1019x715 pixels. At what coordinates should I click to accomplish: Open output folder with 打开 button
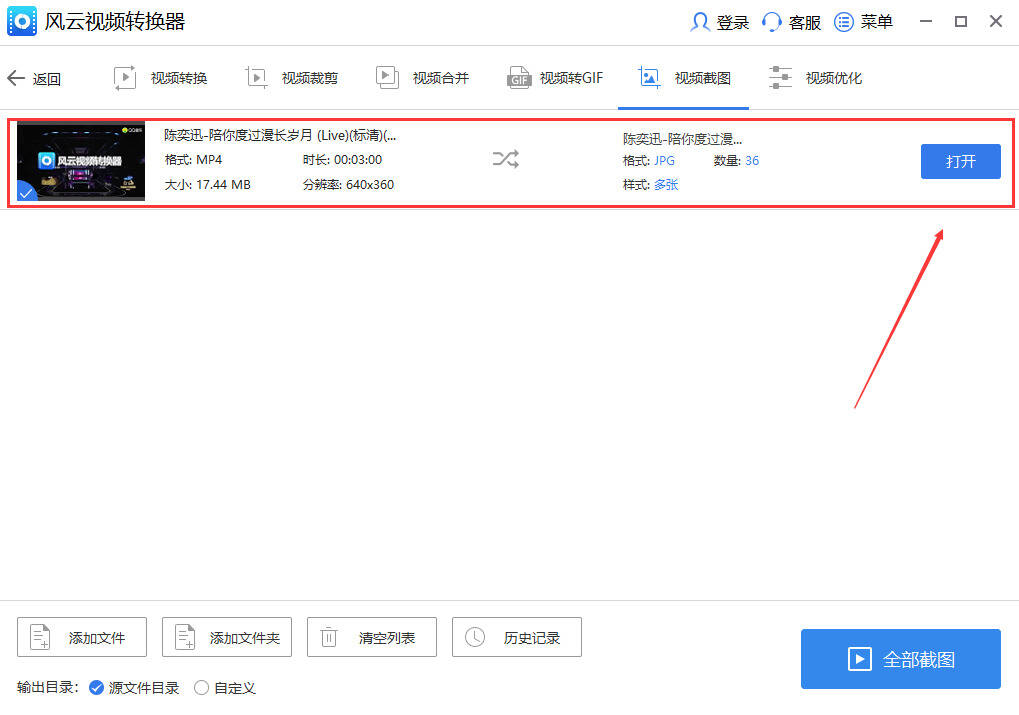pyautogui.click(x=961, y=161)
